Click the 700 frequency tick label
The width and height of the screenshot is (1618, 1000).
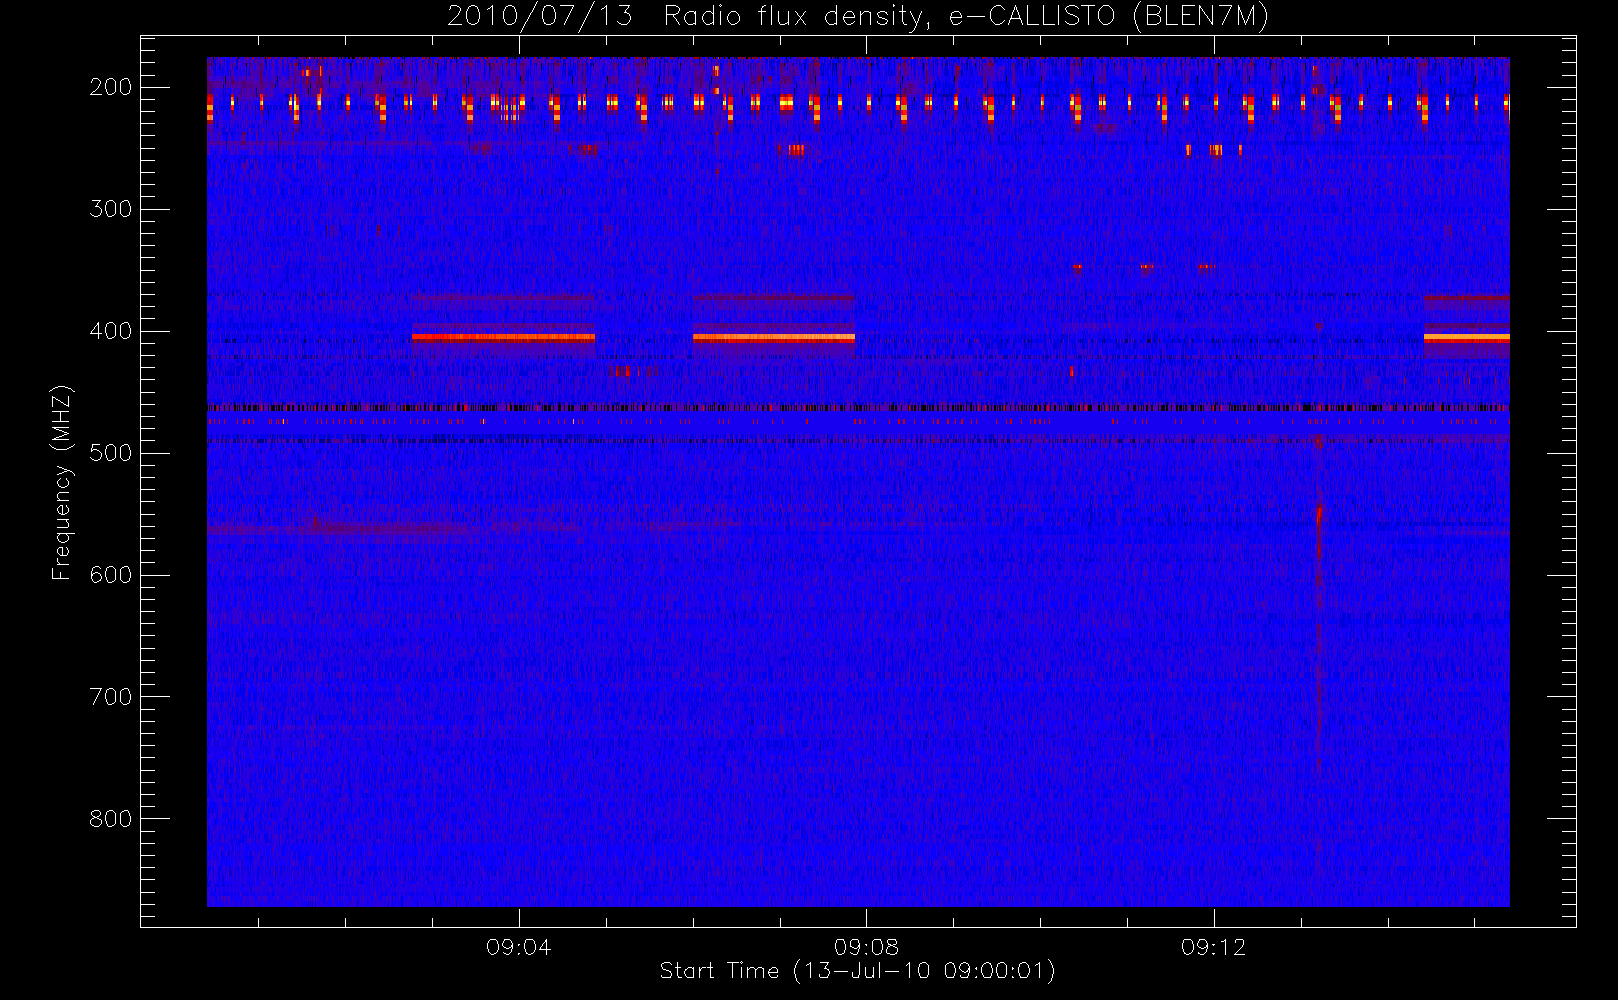111,697
